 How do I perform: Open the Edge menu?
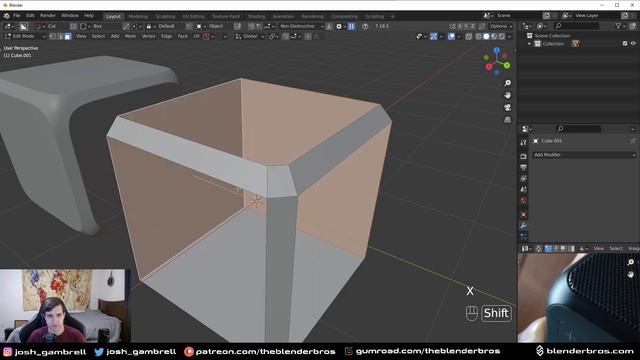(167, 36)
